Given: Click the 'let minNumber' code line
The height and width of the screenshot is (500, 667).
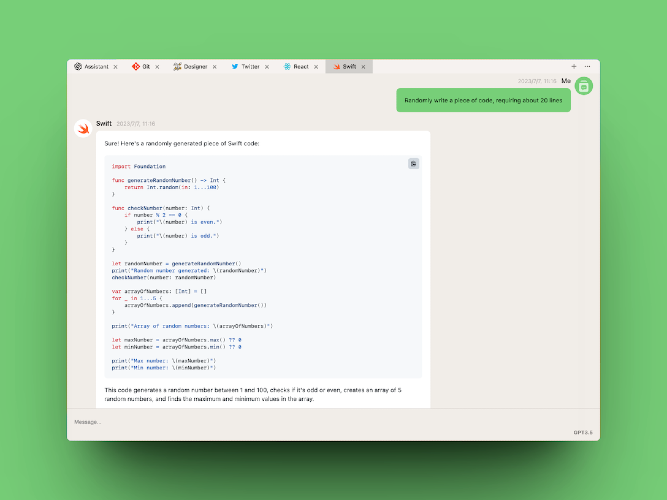Looking at the screenshot, I should click(176, 347).
